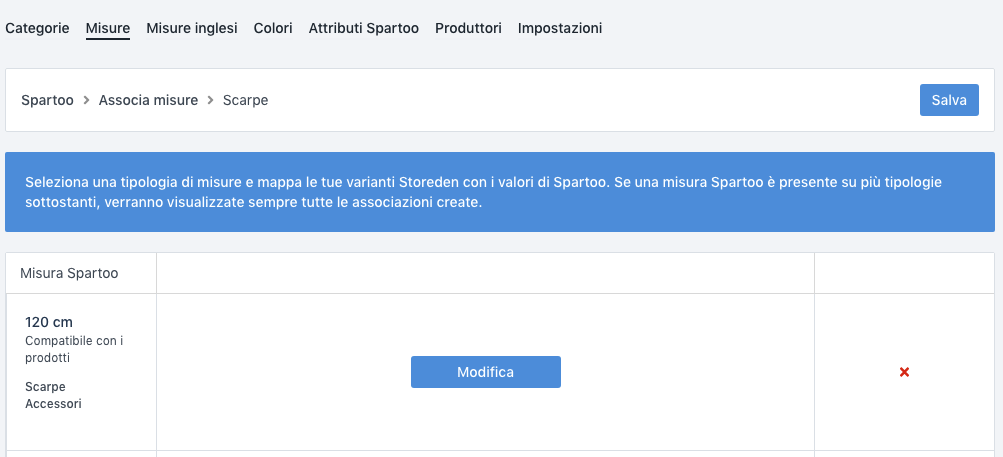The width and height of the screenshot is (1003, 457).
Task: Navigate to Spartoo in the breadcrumb
Action: pyautogui.click(x=47, y=100)
